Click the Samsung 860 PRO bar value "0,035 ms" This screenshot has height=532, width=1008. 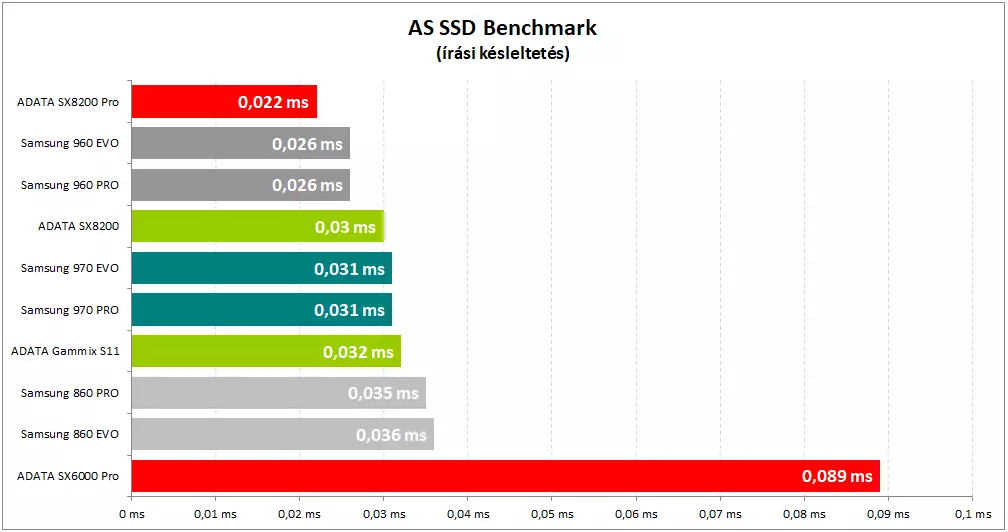coord(383,393)
